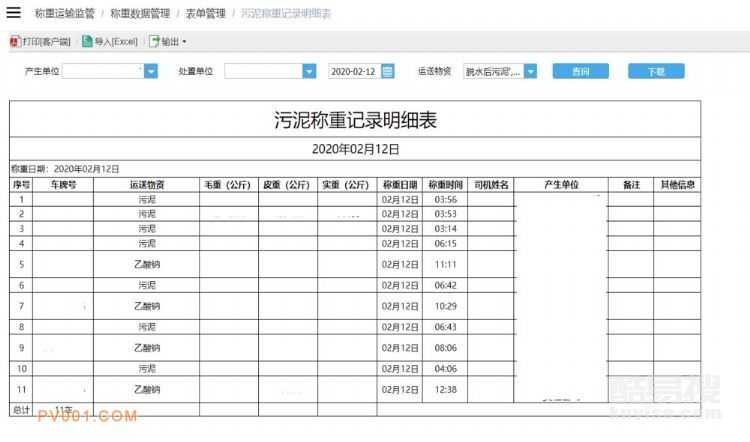Select the 车牌号 column header
Screen dimensions: 750x442
[x=63, y=185]
